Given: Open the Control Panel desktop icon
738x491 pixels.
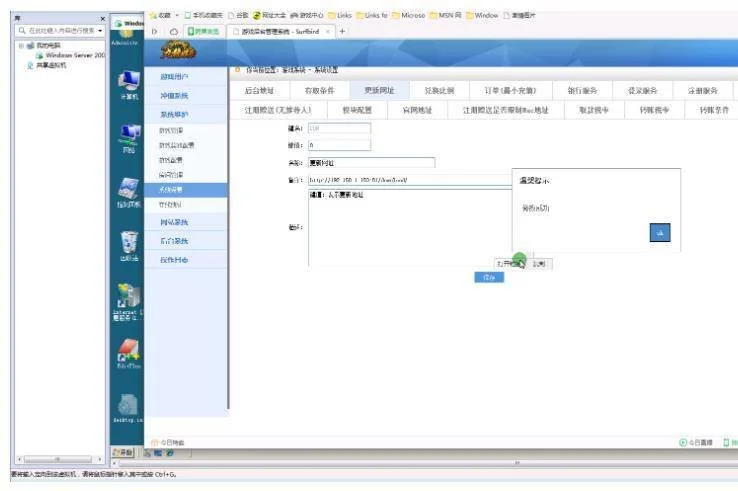Looking at the screenshot, I should [x=129, y=188].
